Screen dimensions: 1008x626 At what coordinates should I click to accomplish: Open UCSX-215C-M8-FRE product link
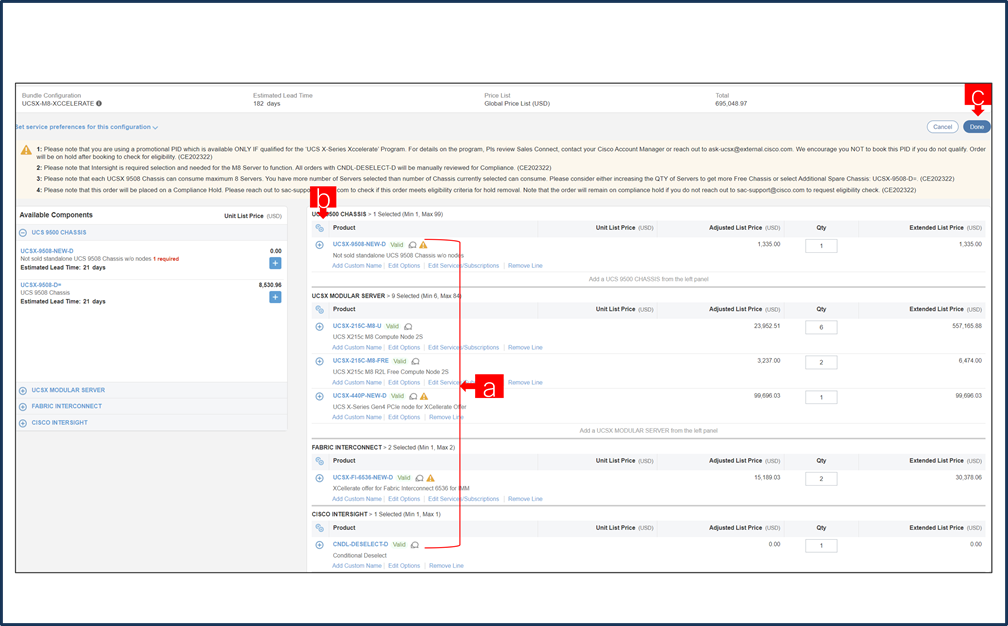click(x=361, y=361)
